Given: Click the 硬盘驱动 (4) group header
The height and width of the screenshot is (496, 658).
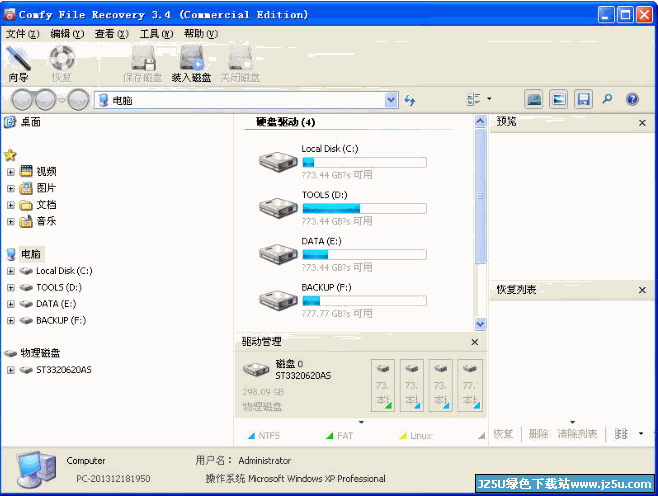Looking at the screenshot, I should [x=285, y=122].
